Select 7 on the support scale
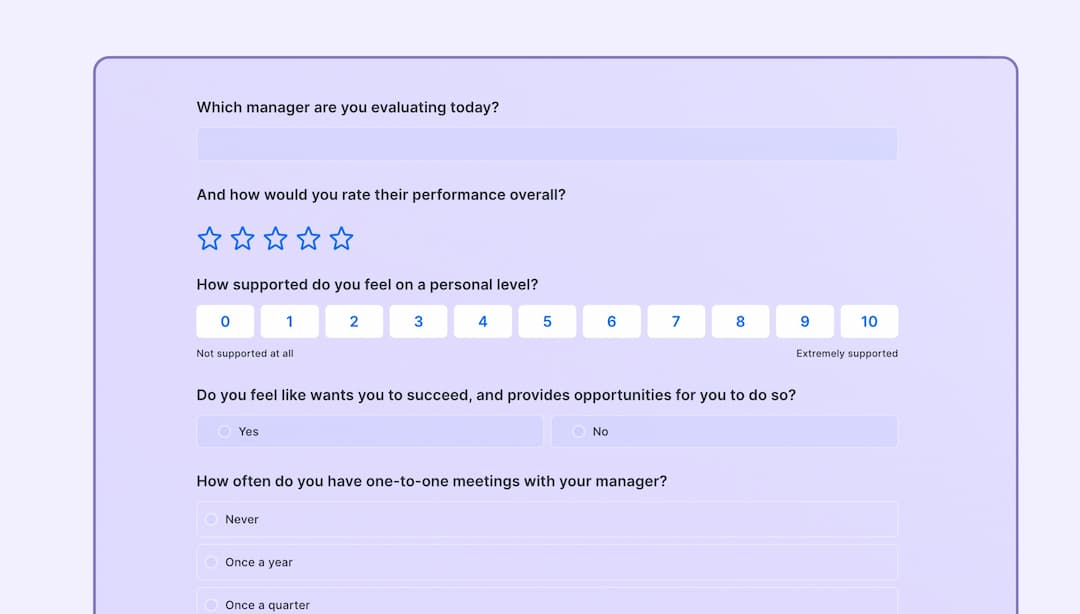 click(x=676, y=321)
